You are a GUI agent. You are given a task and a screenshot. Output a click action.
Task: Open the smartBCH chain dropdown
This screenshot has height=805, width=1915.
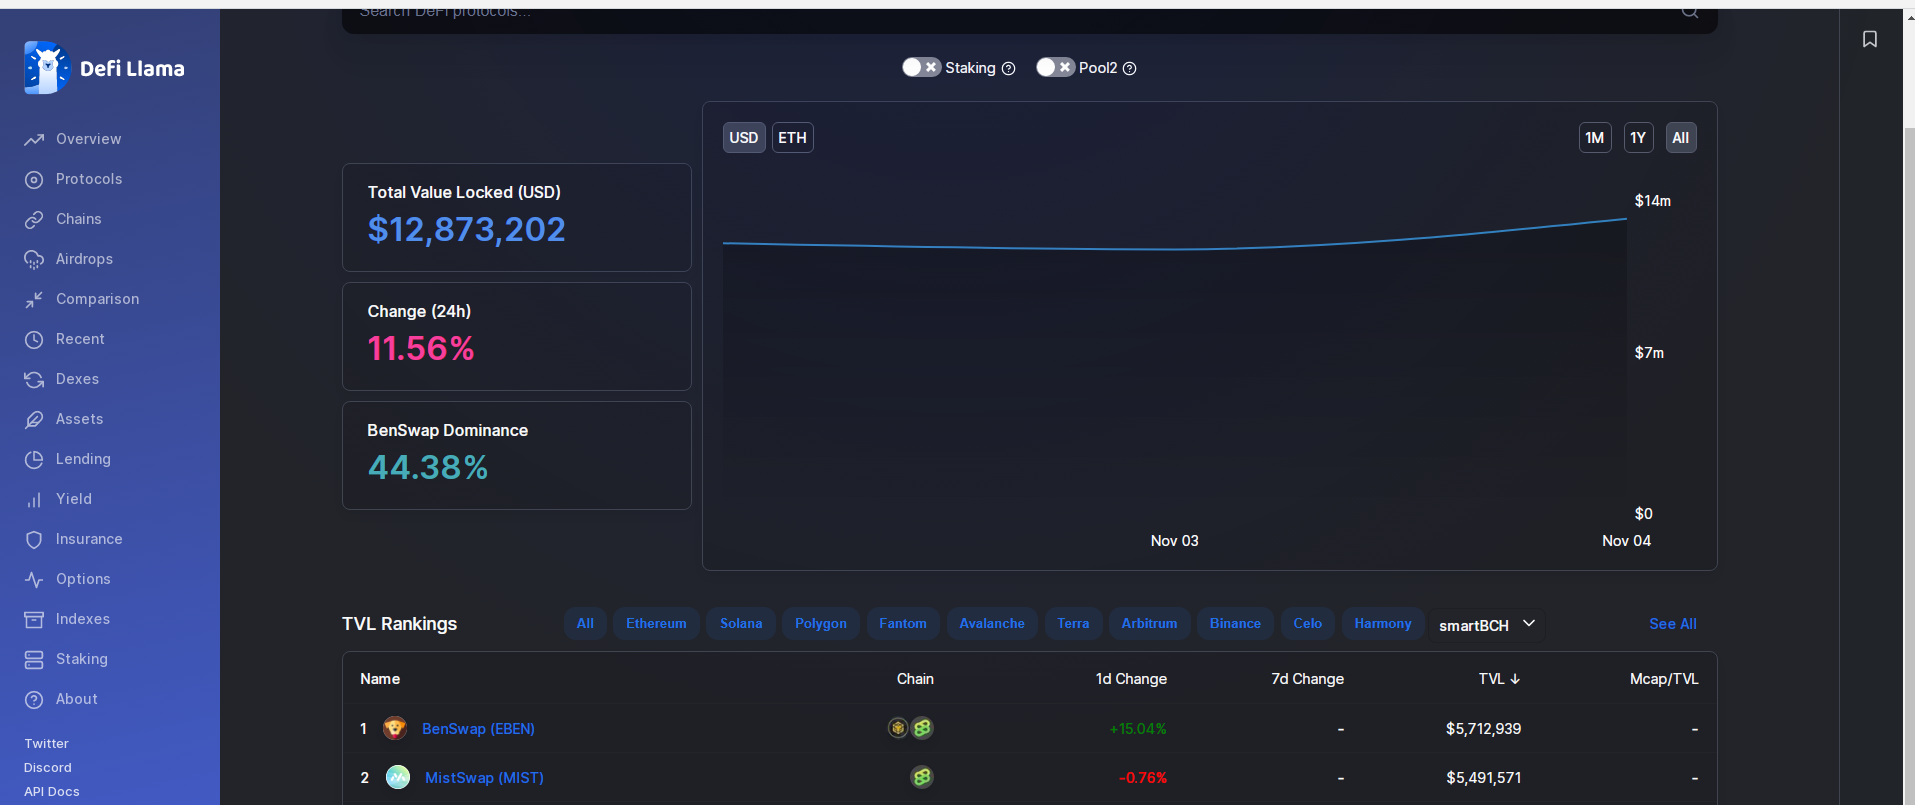pyautogui.click(x=1487, y=624)
